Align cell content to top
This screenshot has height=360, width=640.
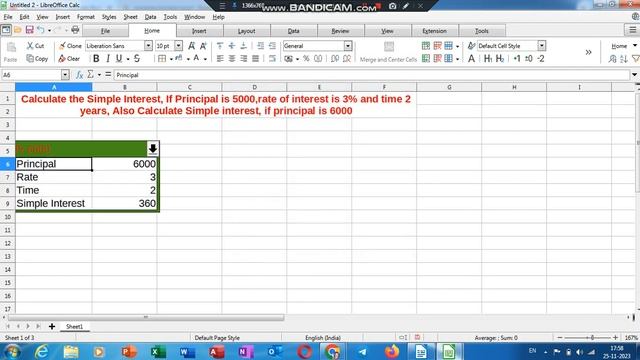click(x=220, y=46)
